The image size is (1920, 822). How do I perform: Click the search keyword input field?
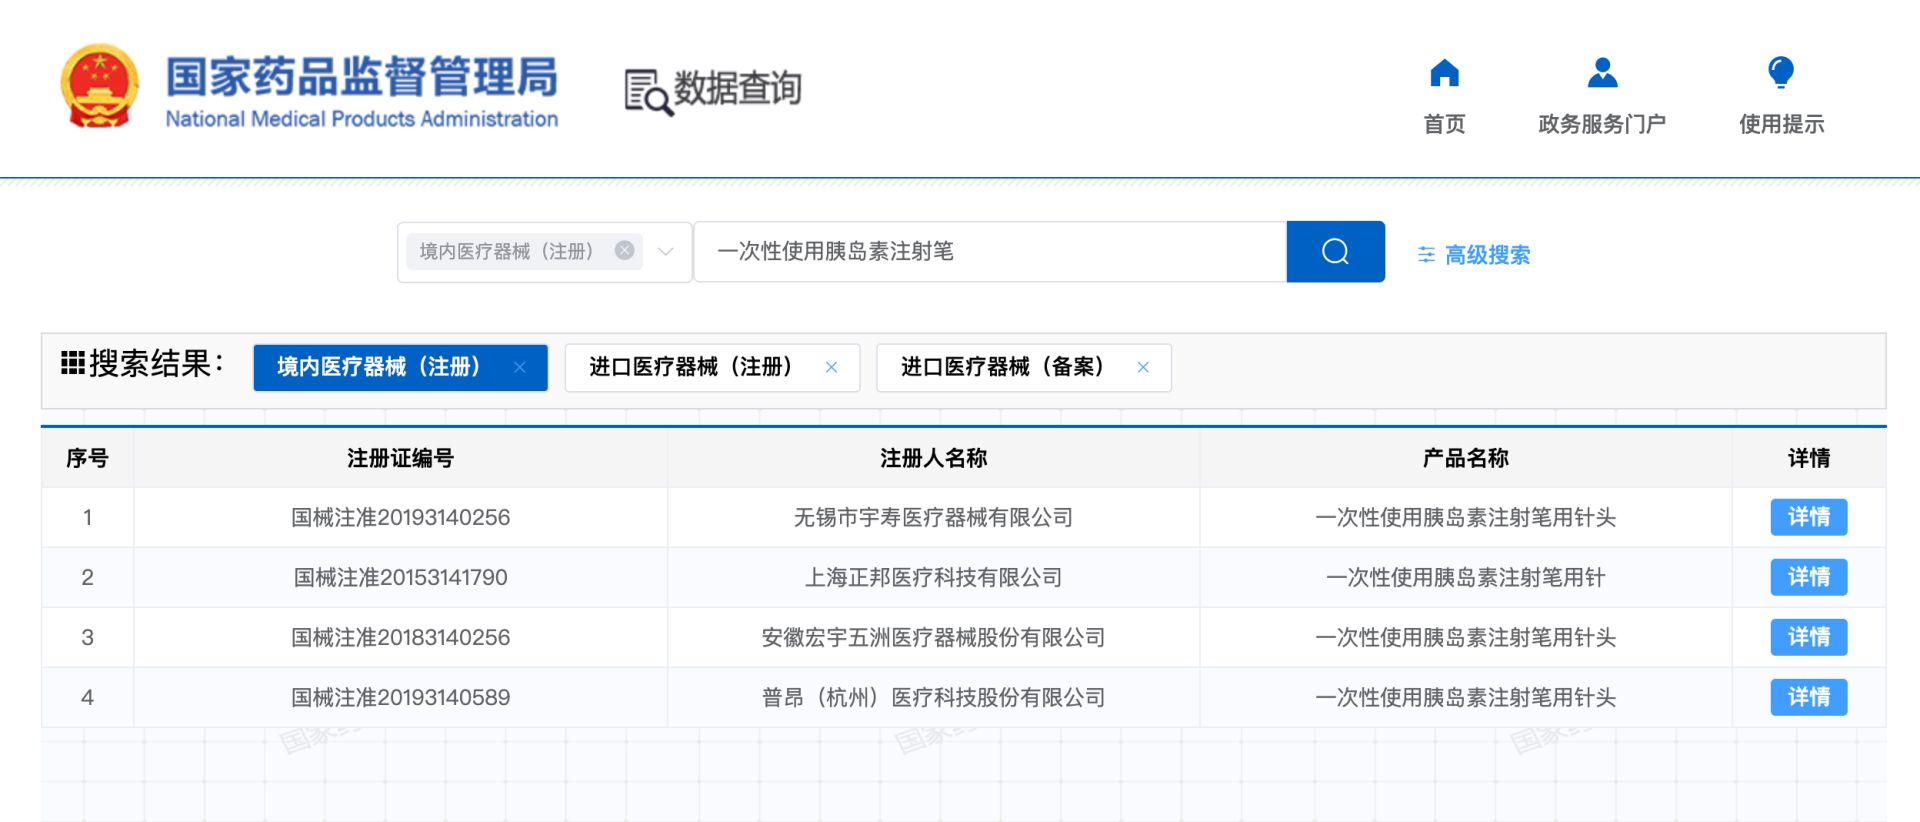990,252
